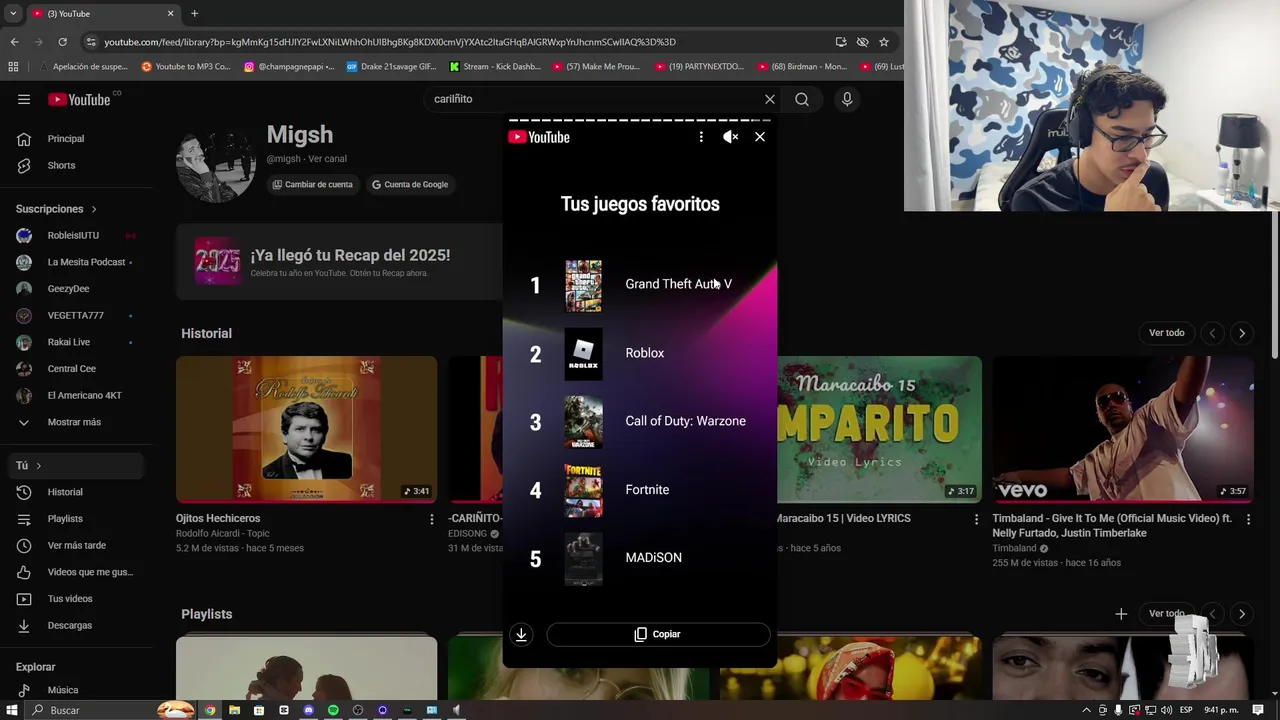Click the Cambiar de cuenta button

tap(312, 184)
